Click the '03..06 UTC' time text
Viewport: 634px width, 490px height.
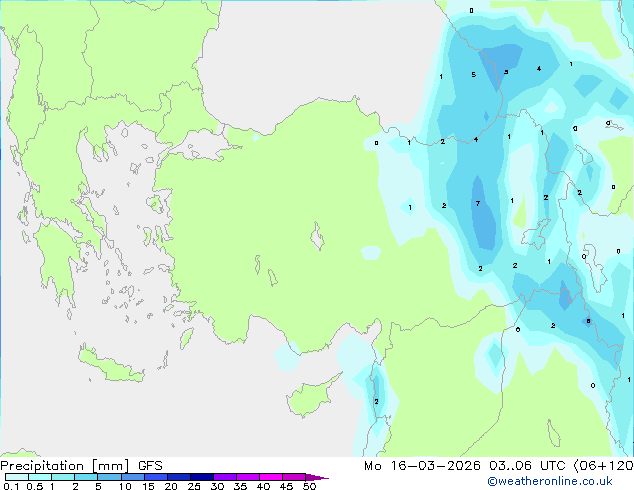pyautogui.click(x=526, y=466)
